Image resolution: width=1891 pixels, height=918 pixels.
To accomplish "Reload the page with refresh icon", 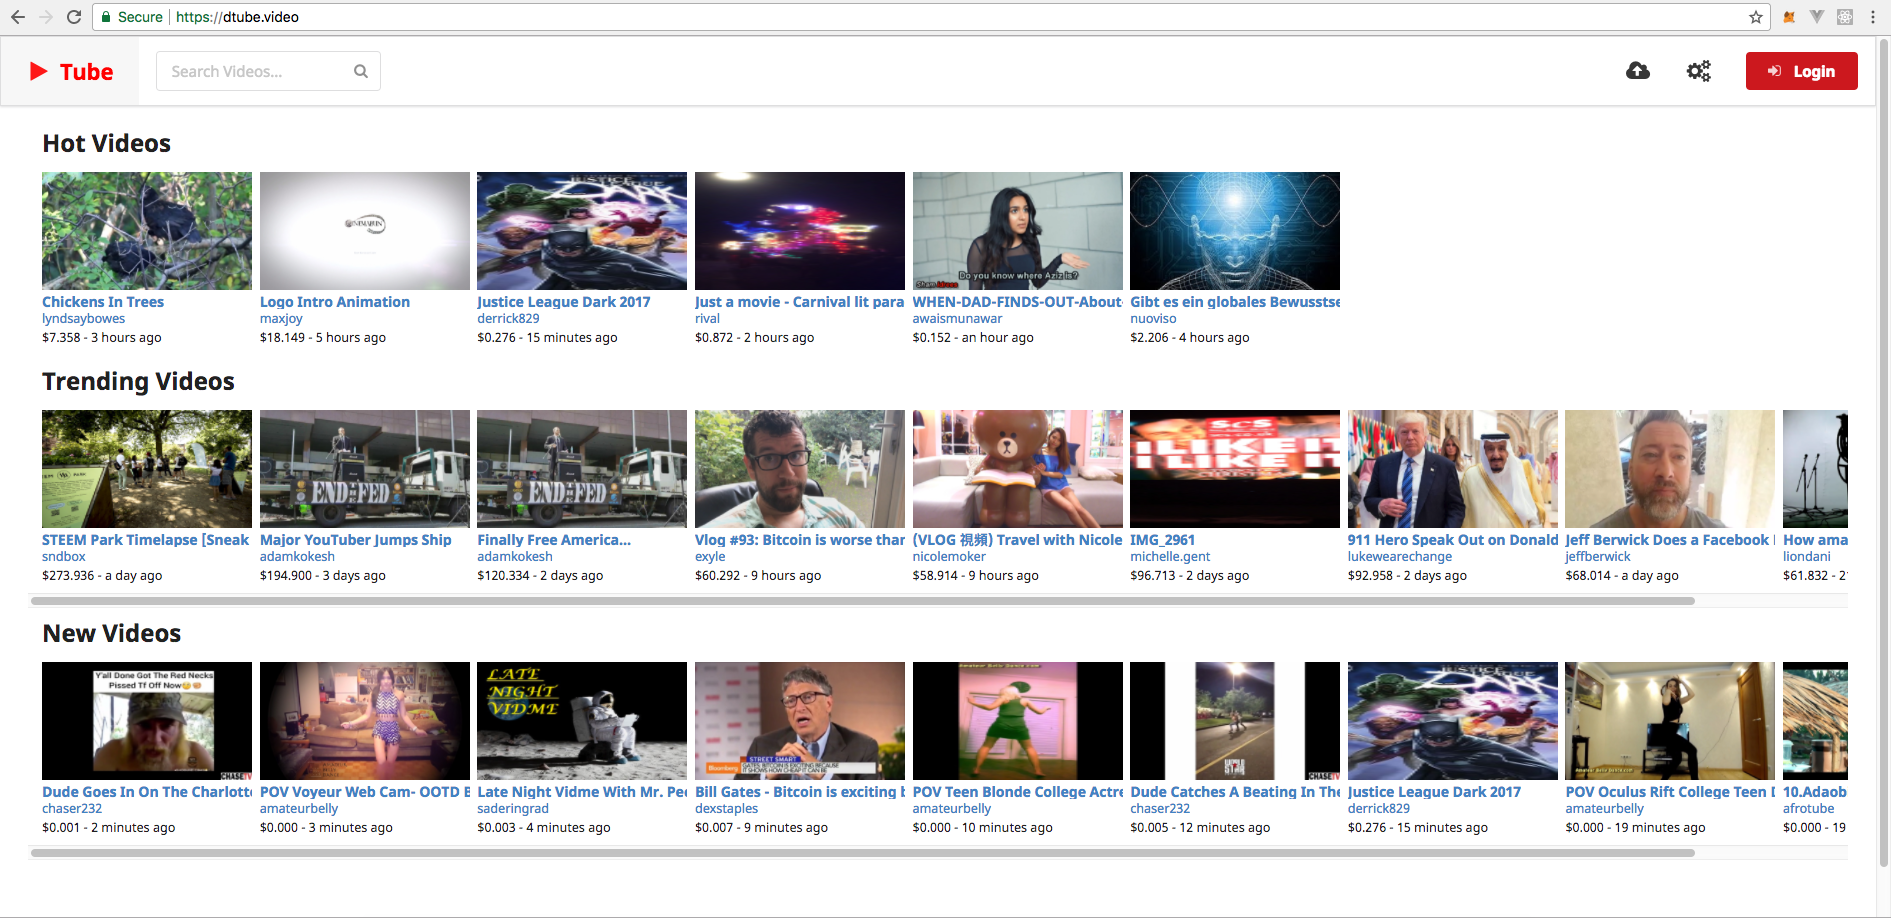I will (74, 17).
